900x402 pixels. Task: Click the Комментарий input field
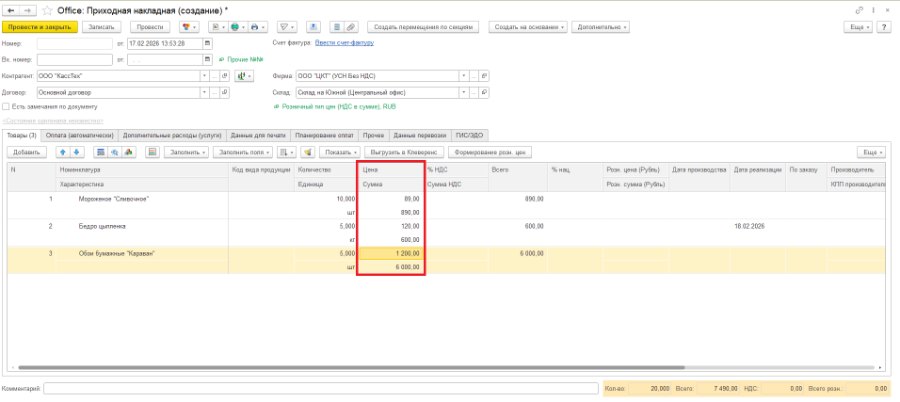[321, 389]
